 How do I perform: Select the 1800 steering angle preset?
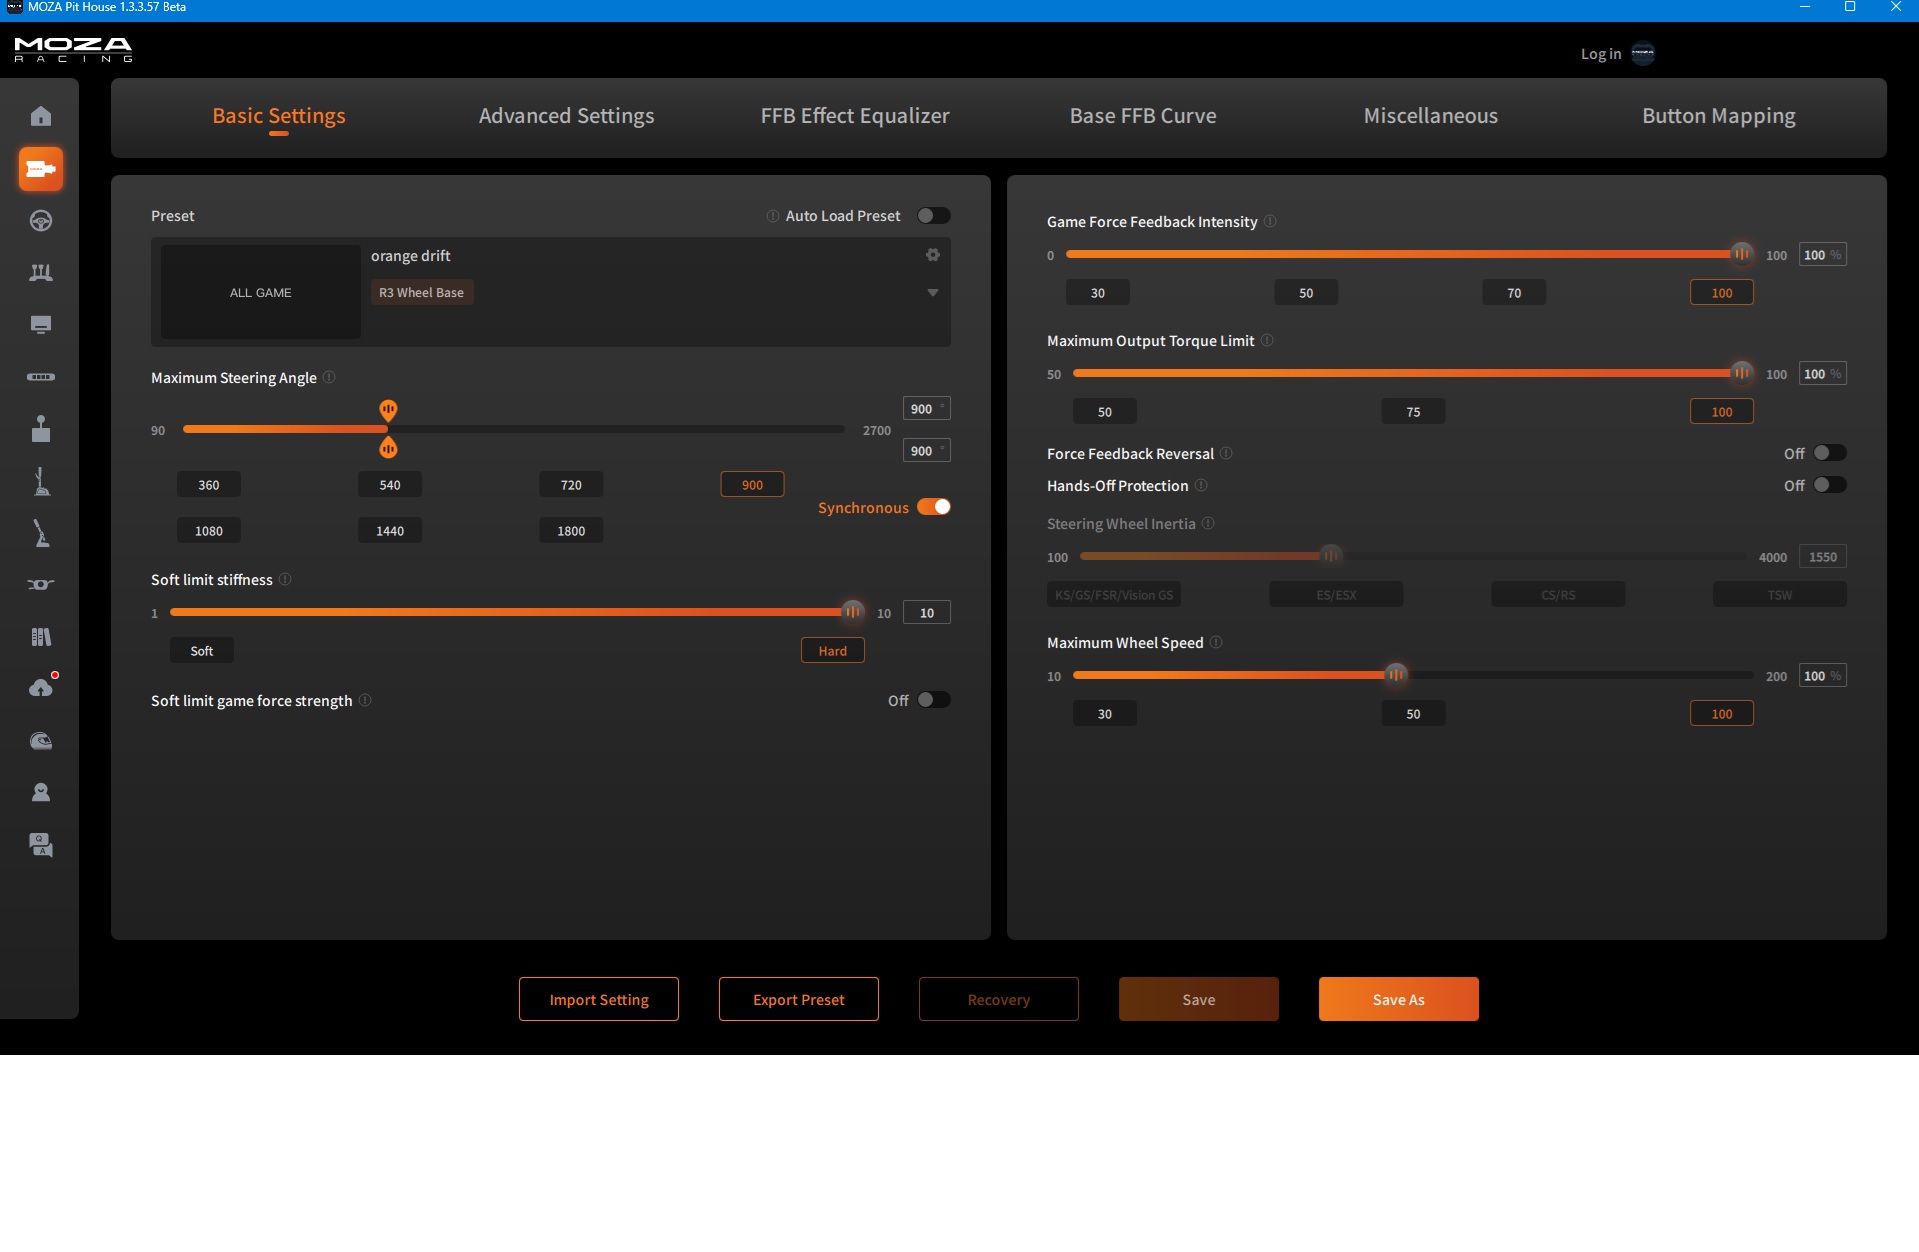(571, 531)
